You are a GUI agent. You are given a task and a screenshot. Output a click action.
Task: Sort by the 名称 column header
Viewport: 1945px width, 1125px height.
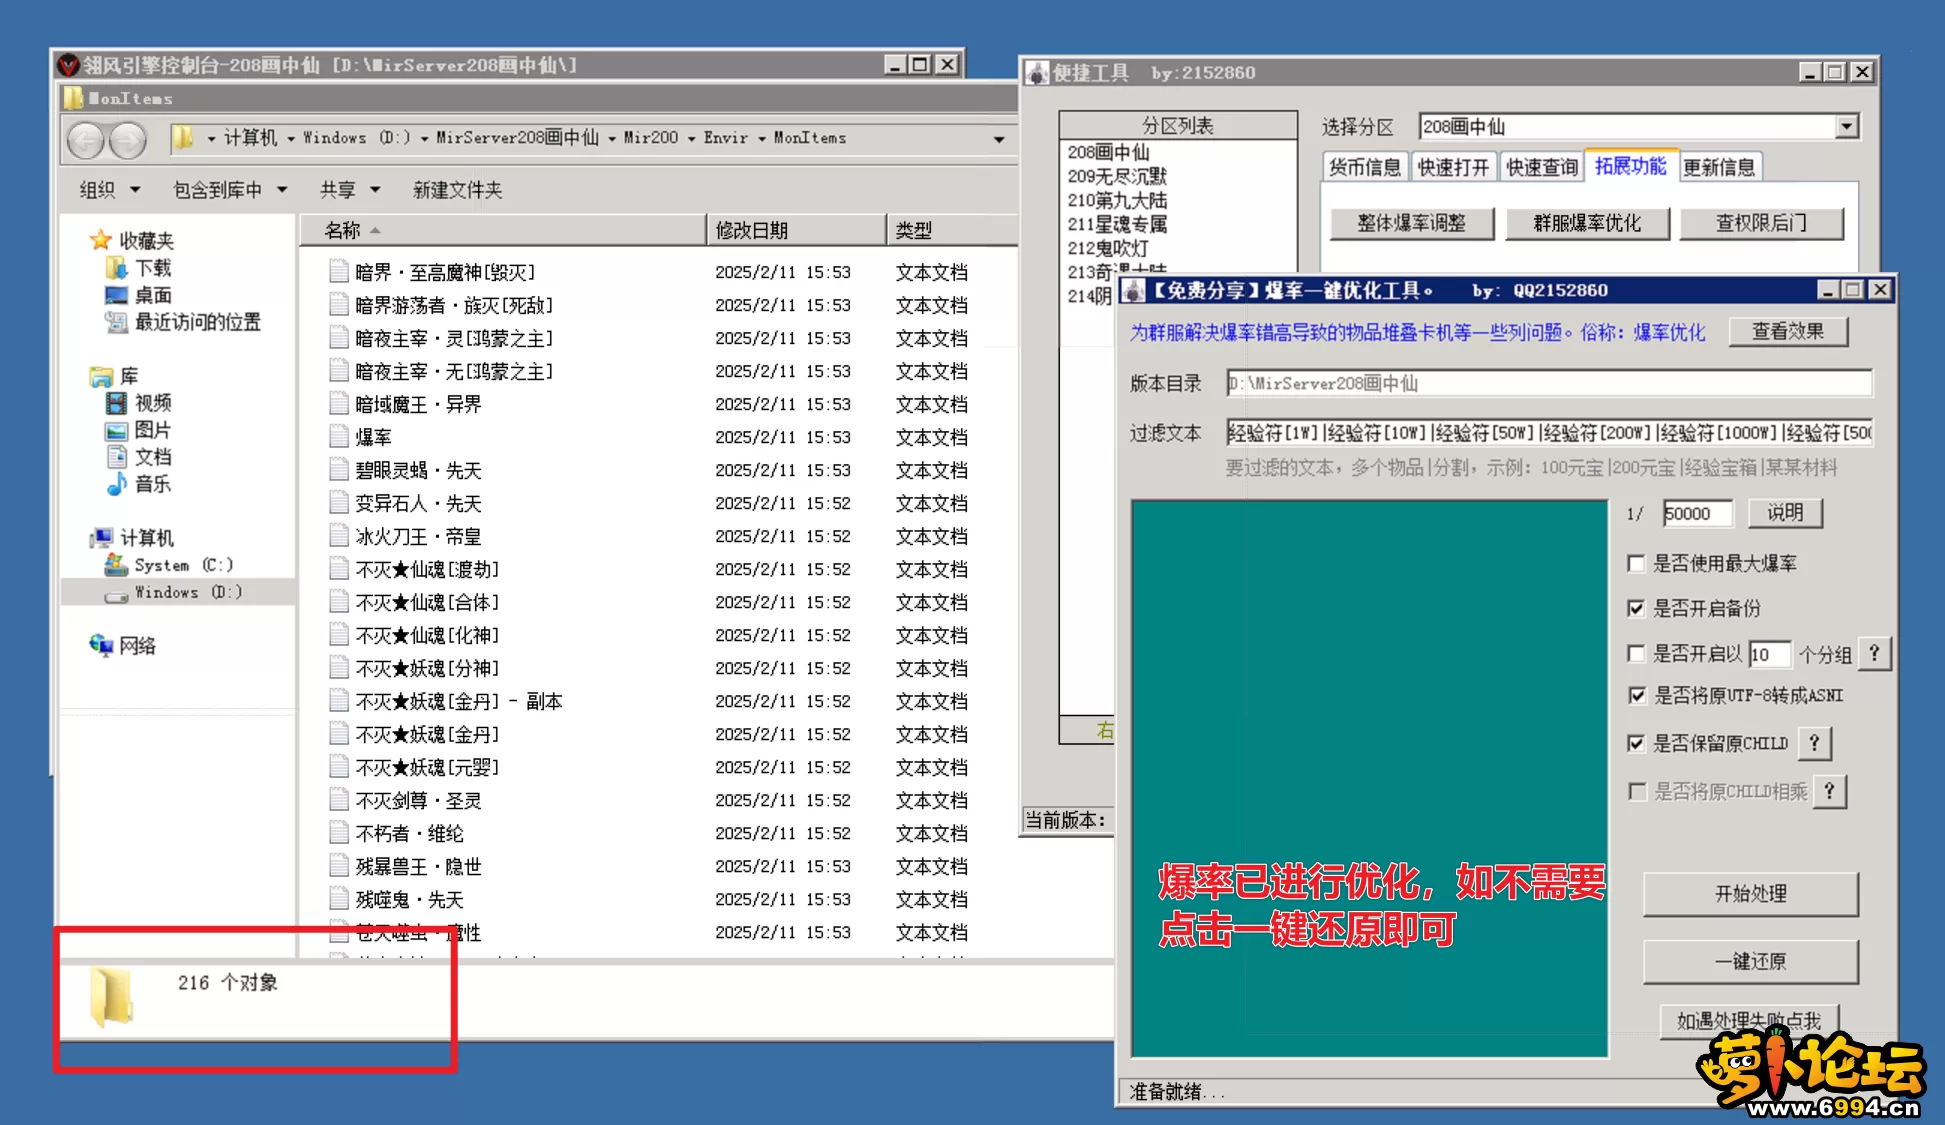(503, 230)
